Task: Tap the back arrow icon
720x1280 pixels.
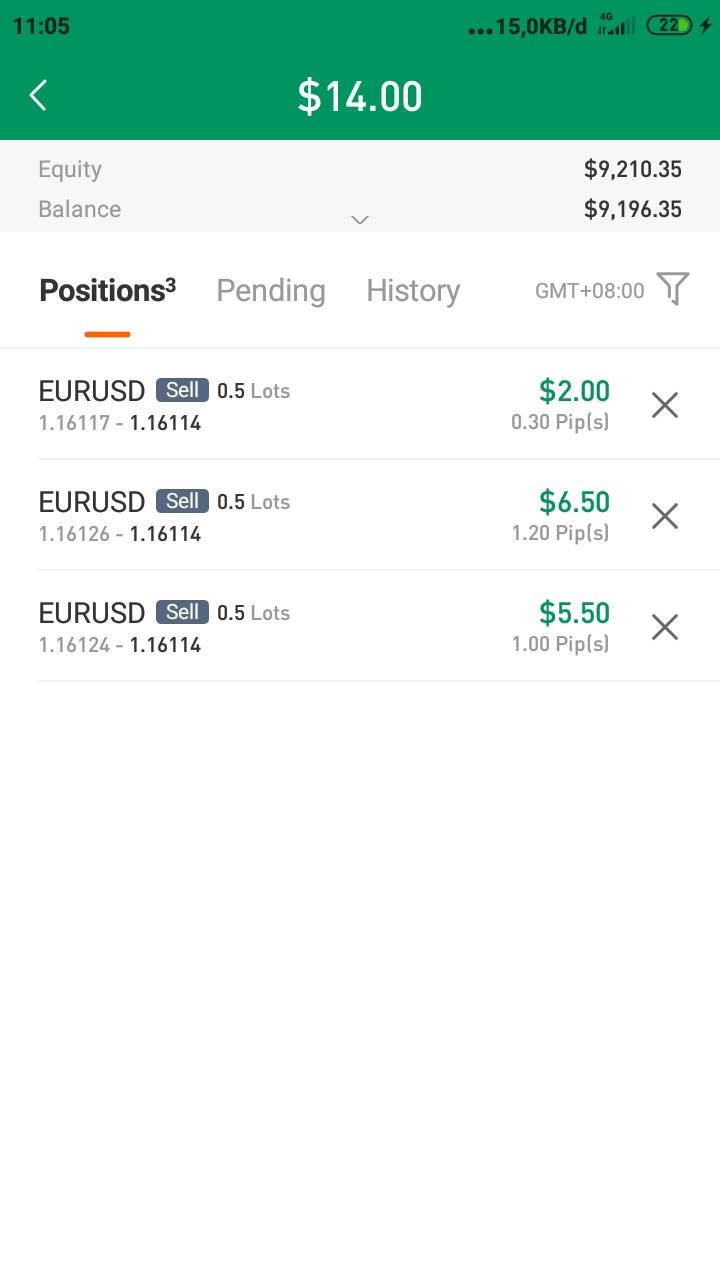Action: 38,96
